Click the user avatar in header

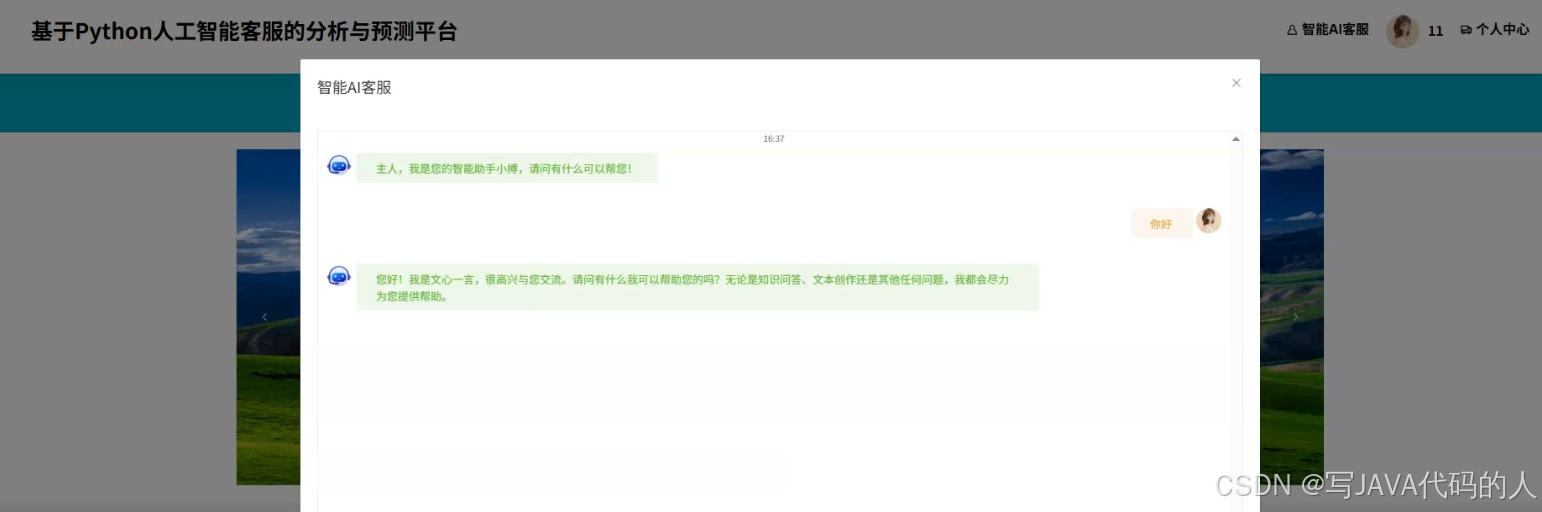1403,31
